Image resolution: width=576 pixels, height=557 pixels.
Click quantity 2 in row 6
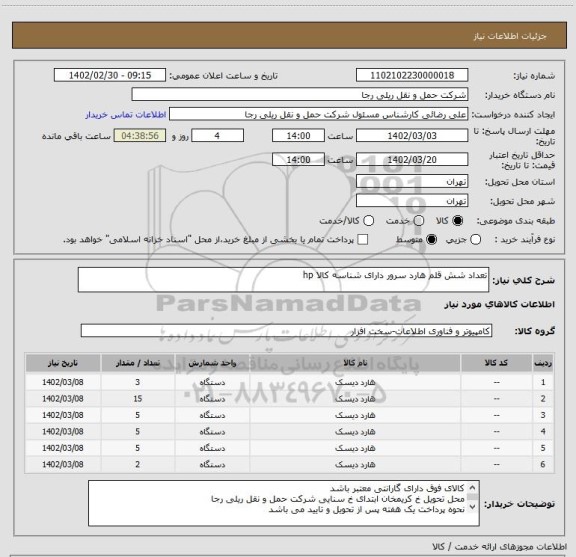click(137, 465)
